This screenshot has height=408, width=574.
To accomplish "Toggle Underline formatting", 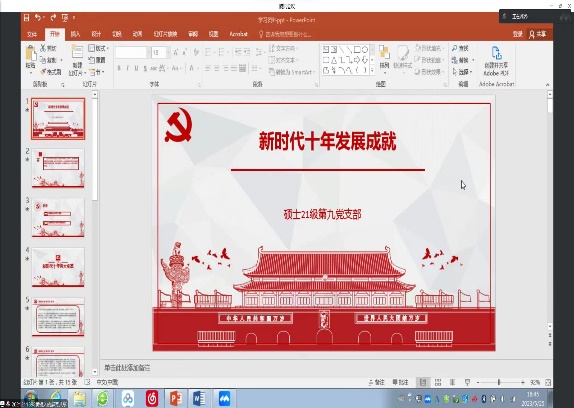I will (136, 68).
